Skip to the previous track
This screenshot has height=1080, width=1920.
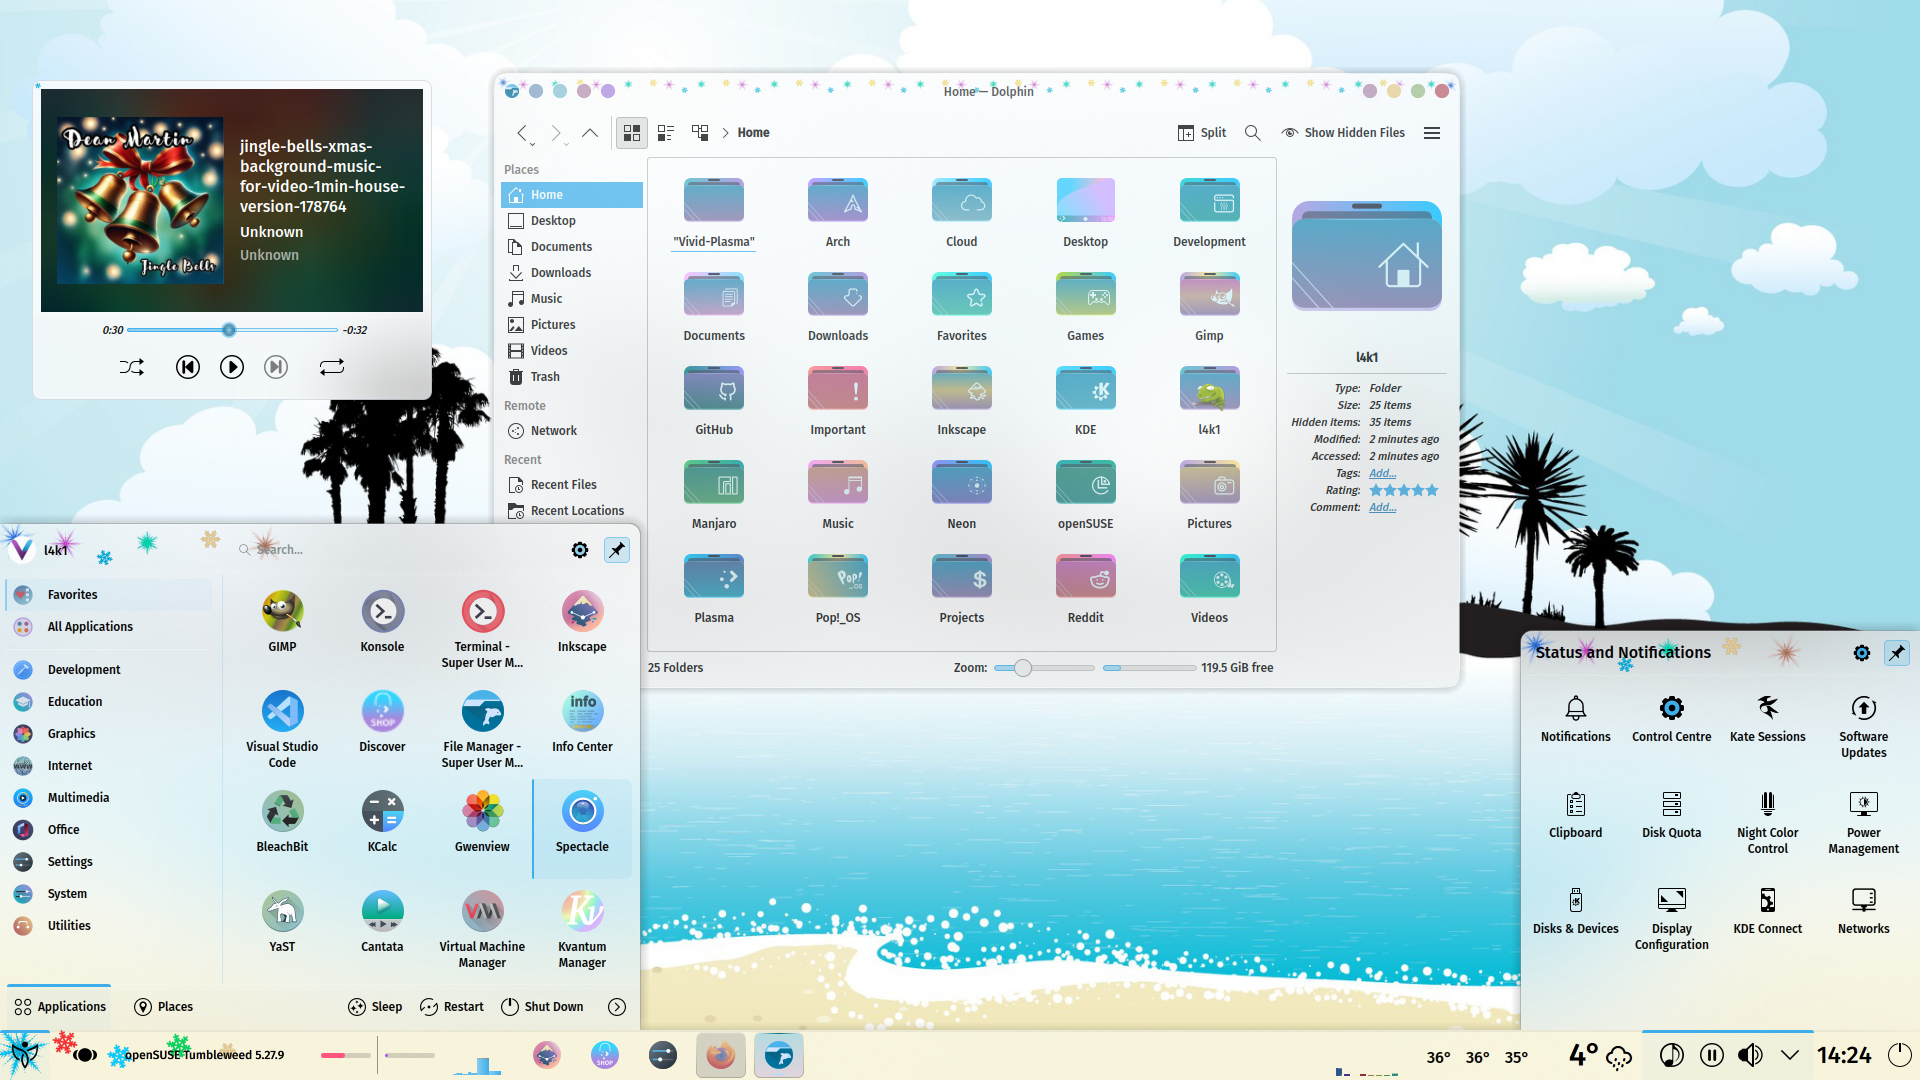tap(187, 367)
